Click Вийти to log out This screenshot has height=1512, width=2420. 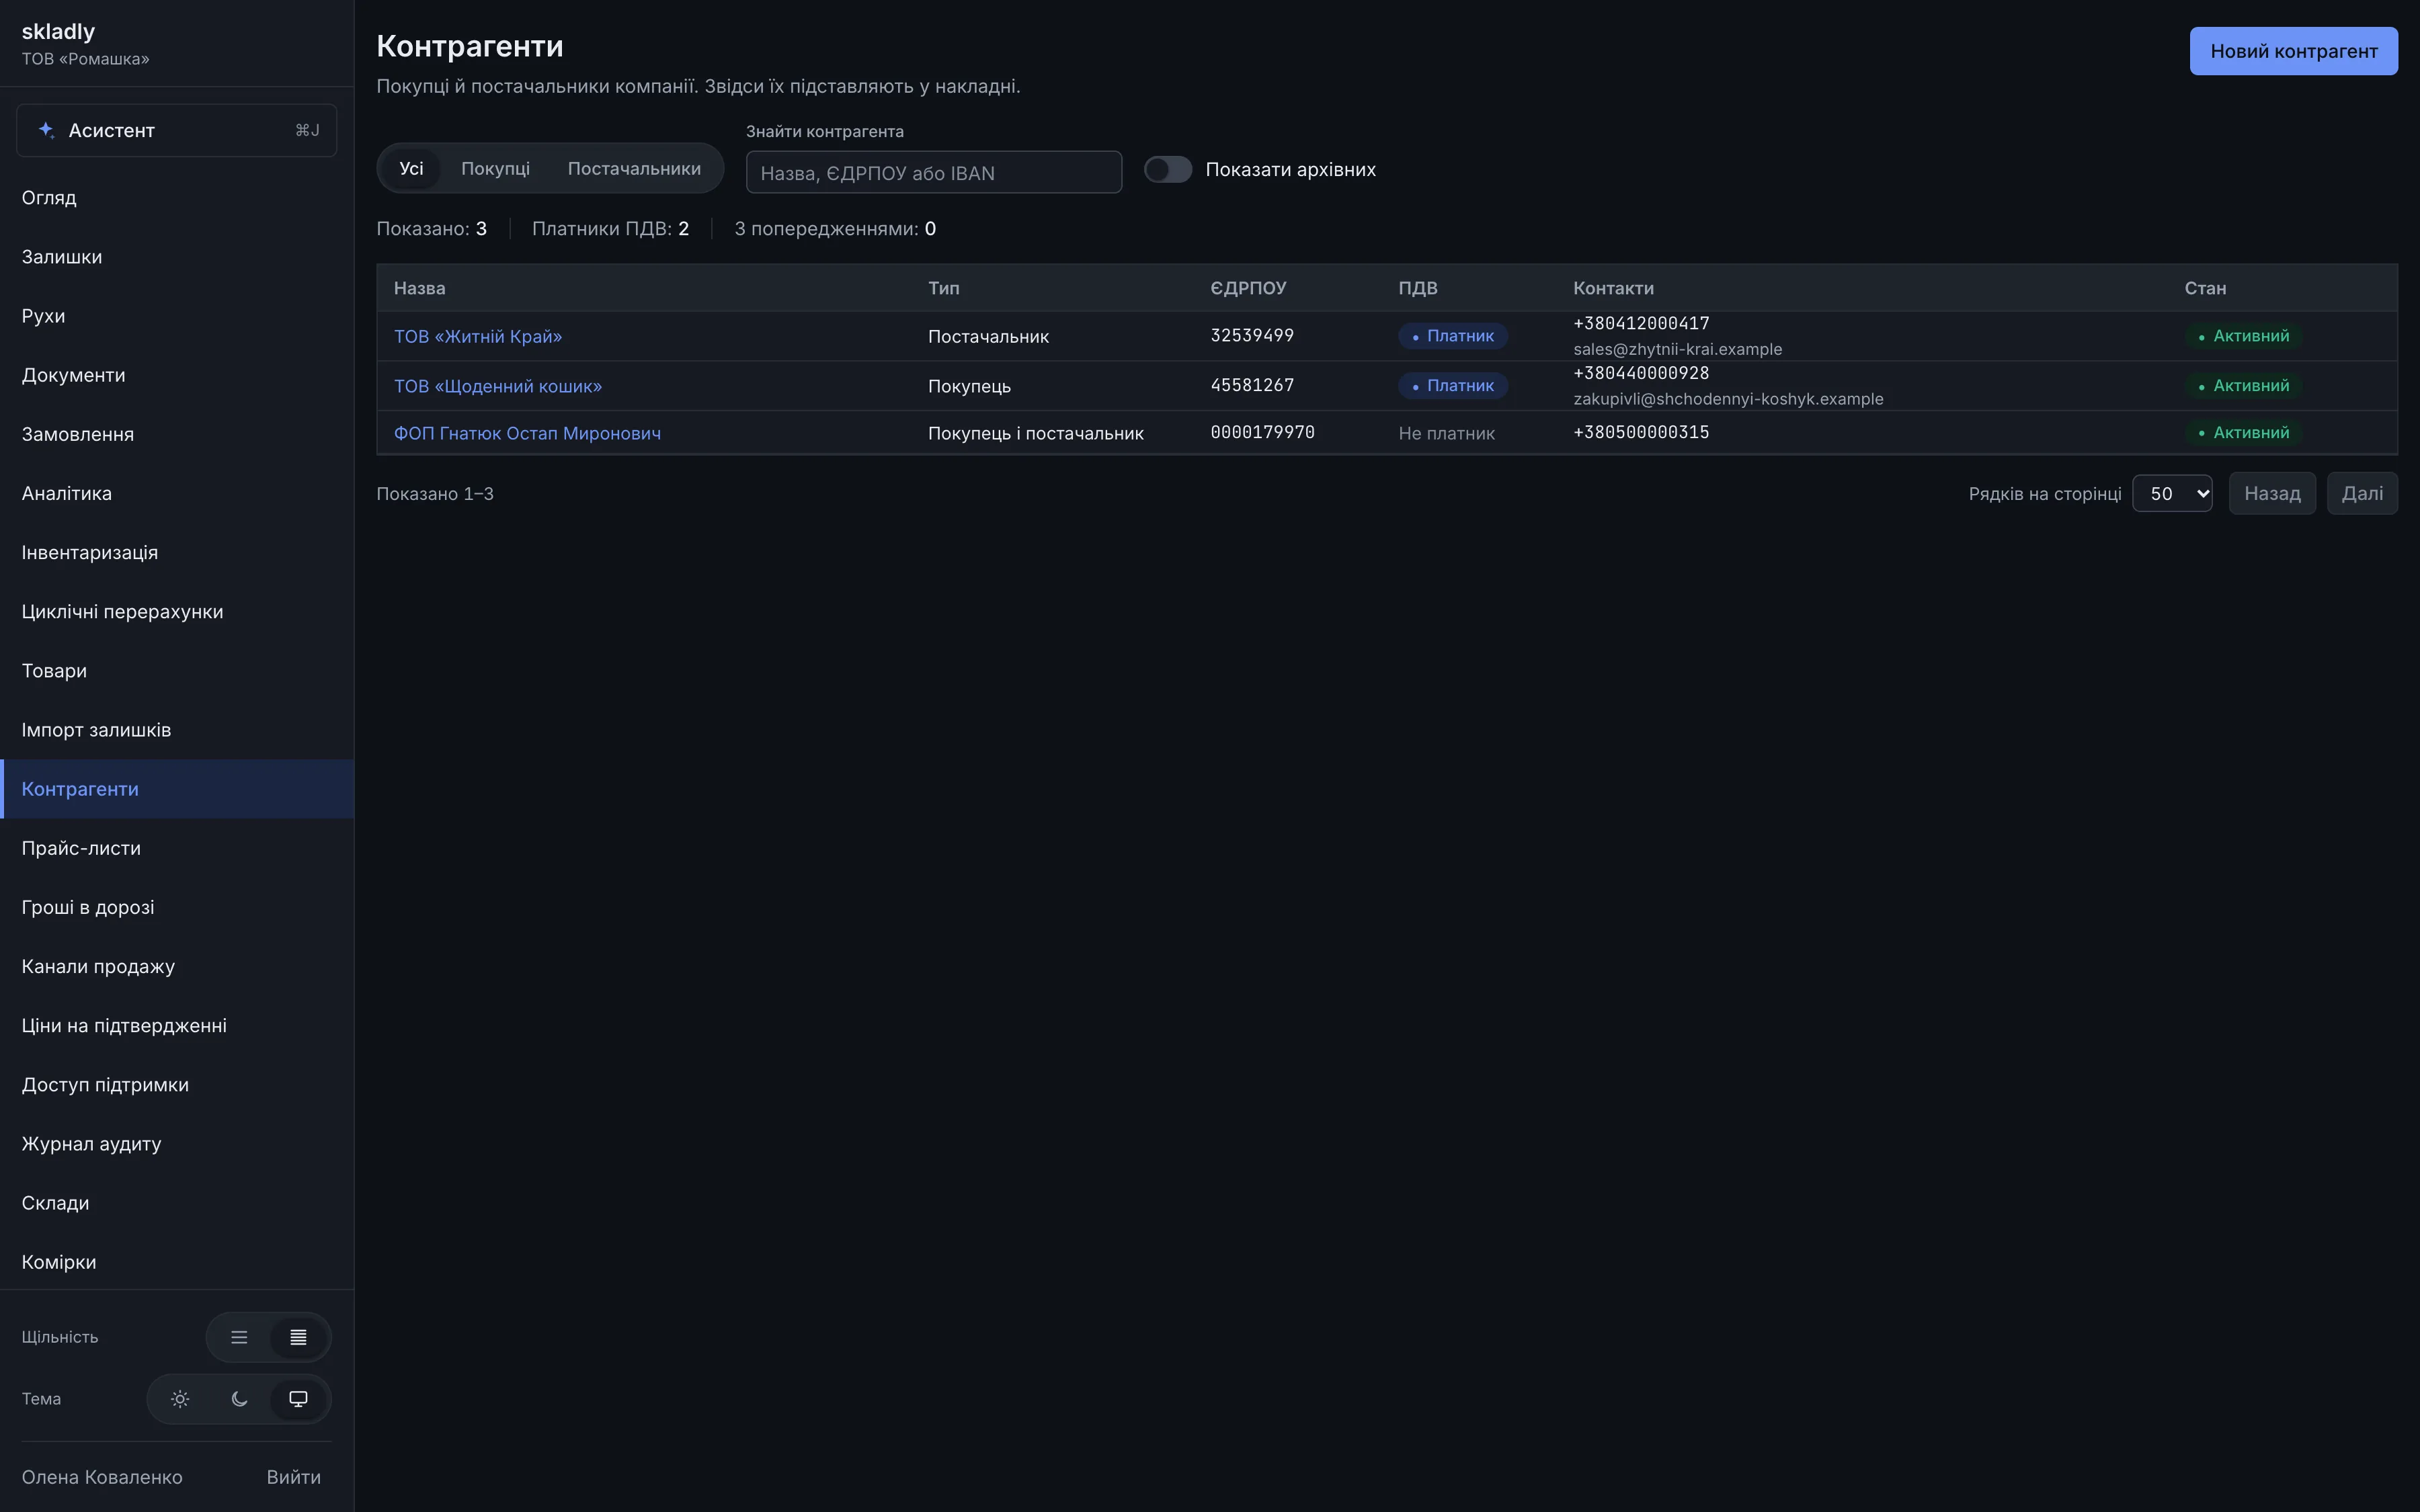click(294, 1477)
